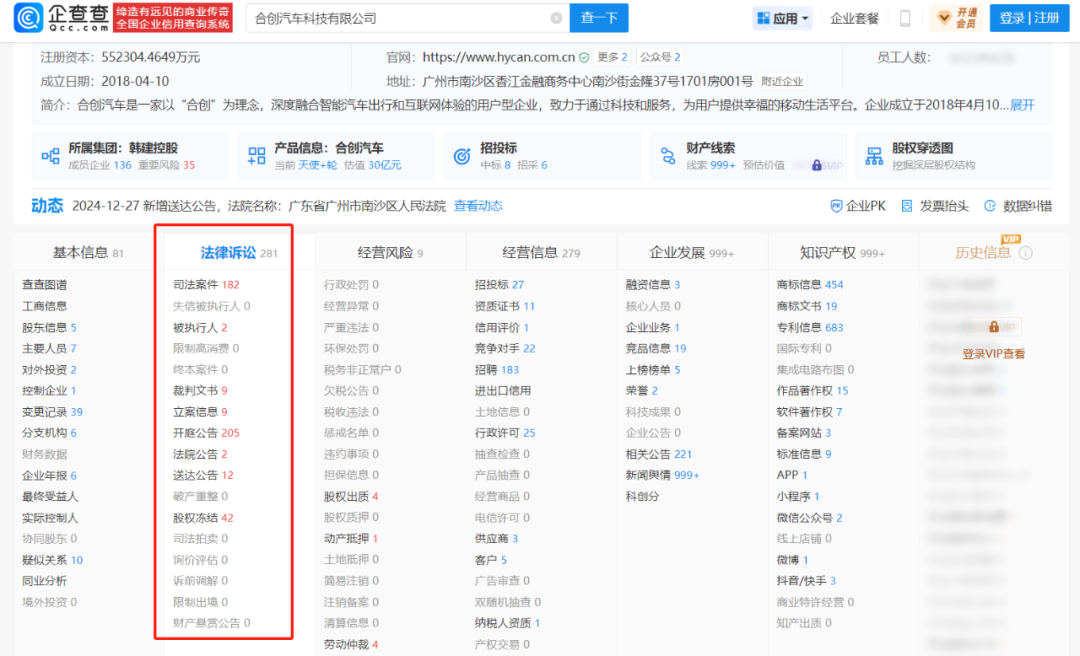The width and height of the screenshot is (1080, 656).
Task: Expand the 更多 2 website list
Action: point(611,57)
